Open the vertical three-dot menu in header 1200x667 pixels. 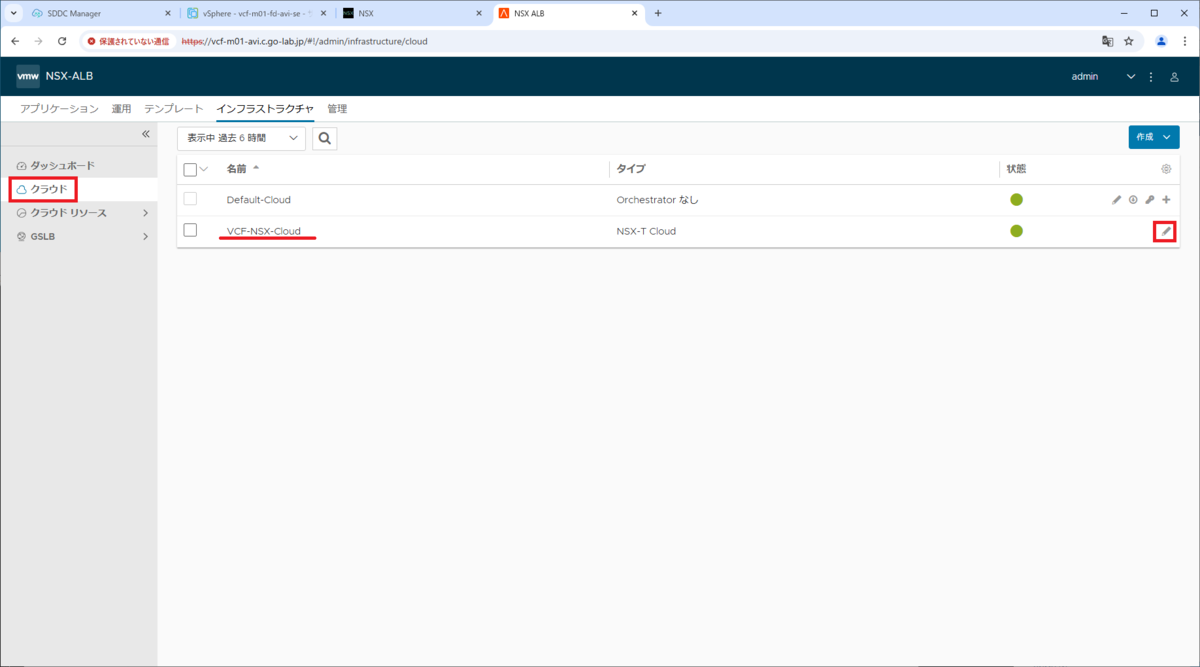(x=1151, y=77)
